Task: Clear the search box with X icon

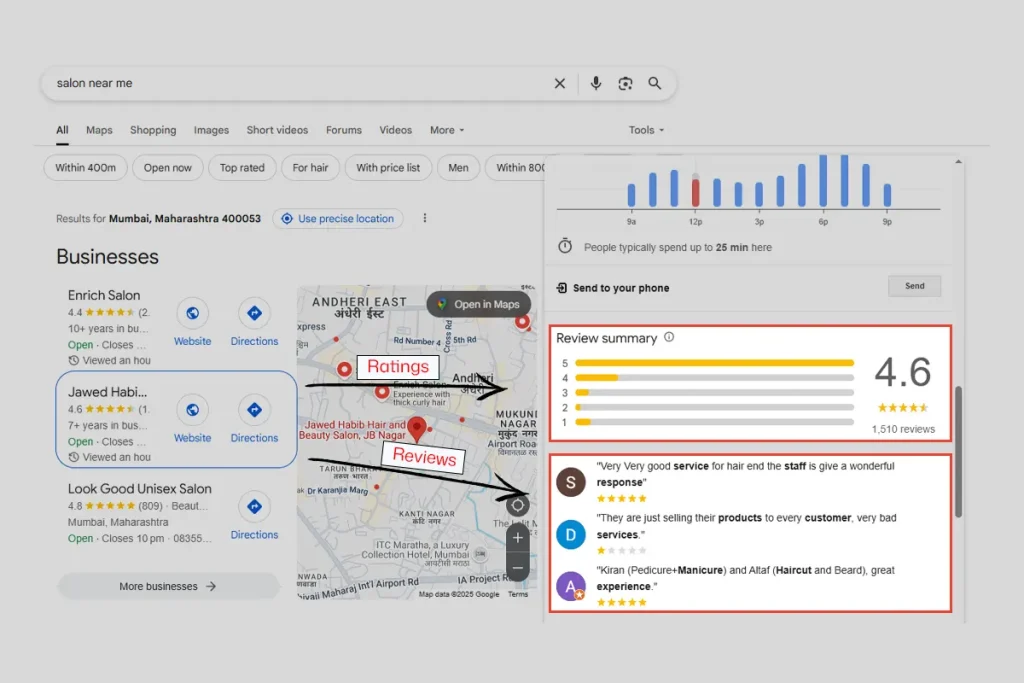Action: click(560, 84)
